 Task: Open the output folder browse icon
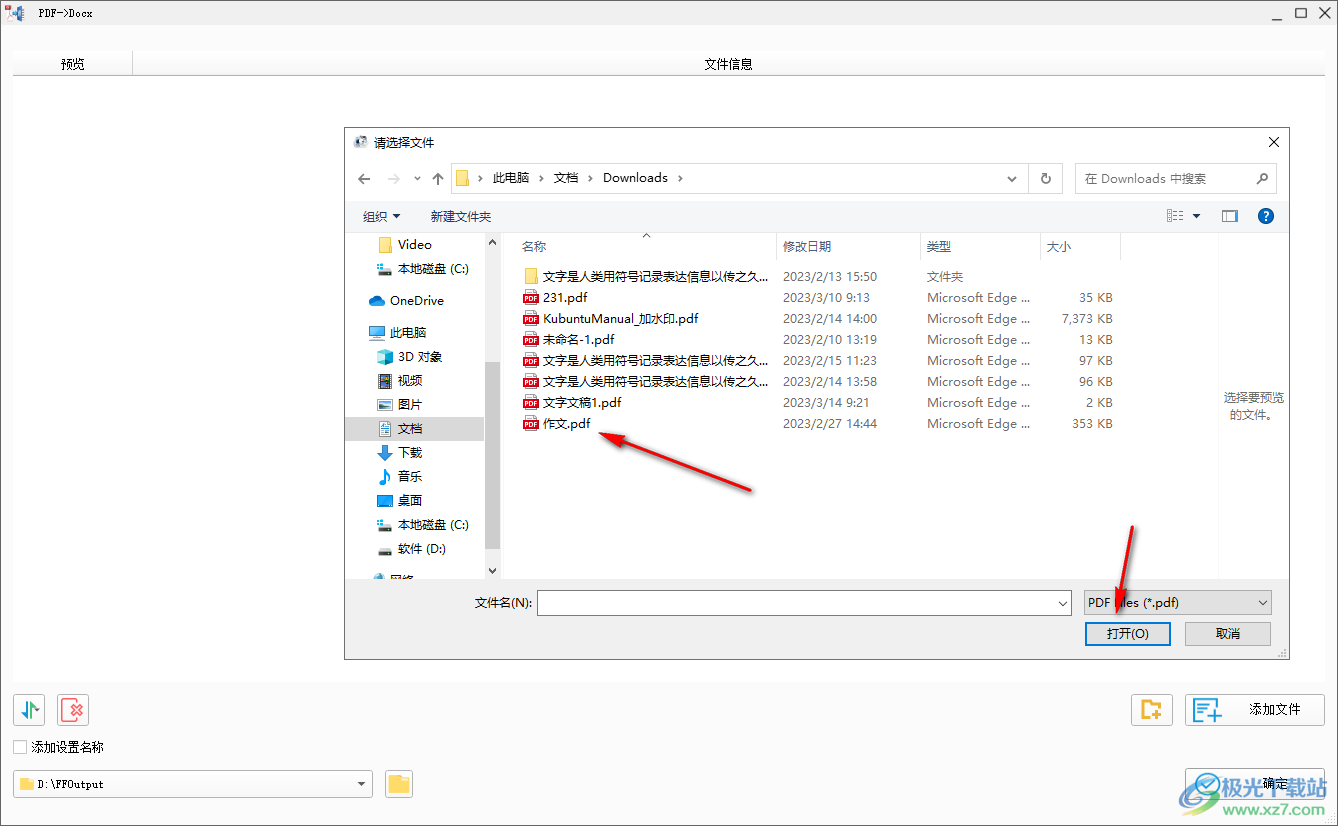(399, 784)
